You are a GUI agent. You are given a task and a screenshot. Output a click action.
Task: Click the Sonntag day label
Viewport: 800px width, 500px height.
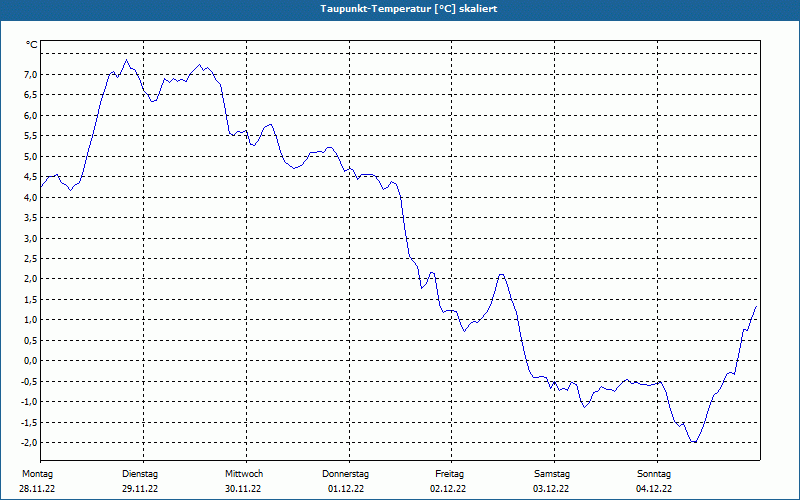pos(654,474)
